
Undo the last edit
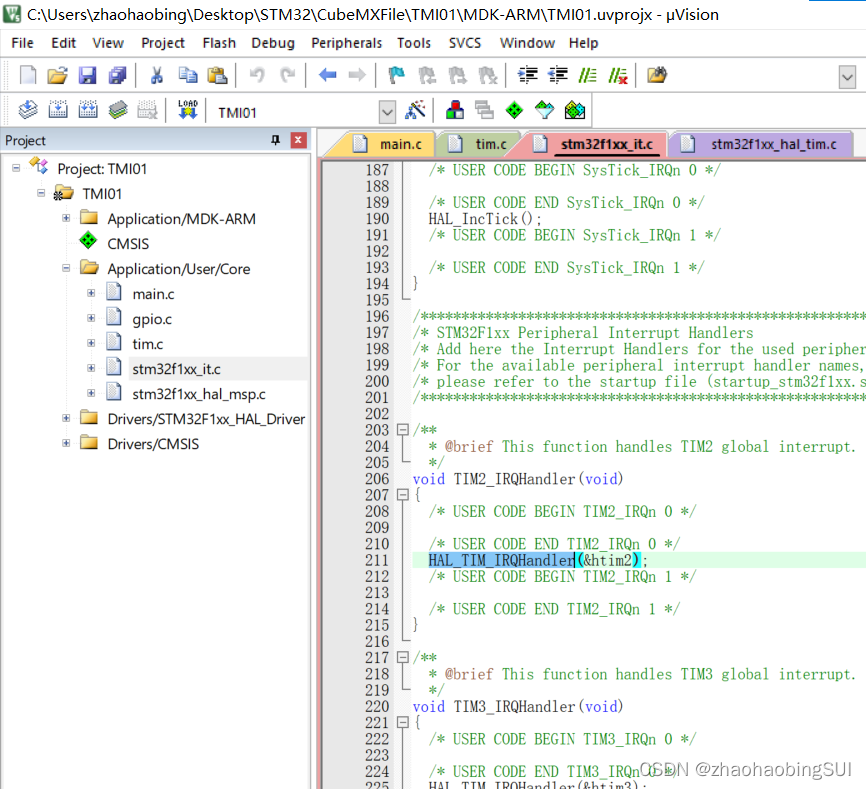257,75
